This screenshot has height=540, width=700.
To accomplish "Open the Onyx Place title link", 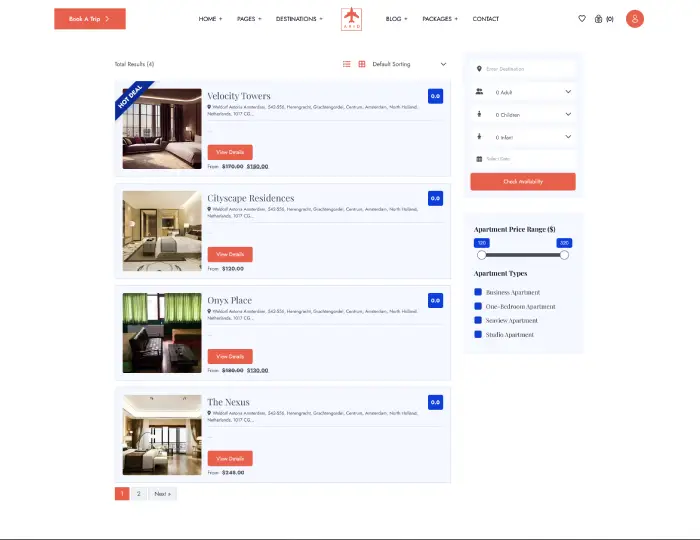I will (229, 300).
